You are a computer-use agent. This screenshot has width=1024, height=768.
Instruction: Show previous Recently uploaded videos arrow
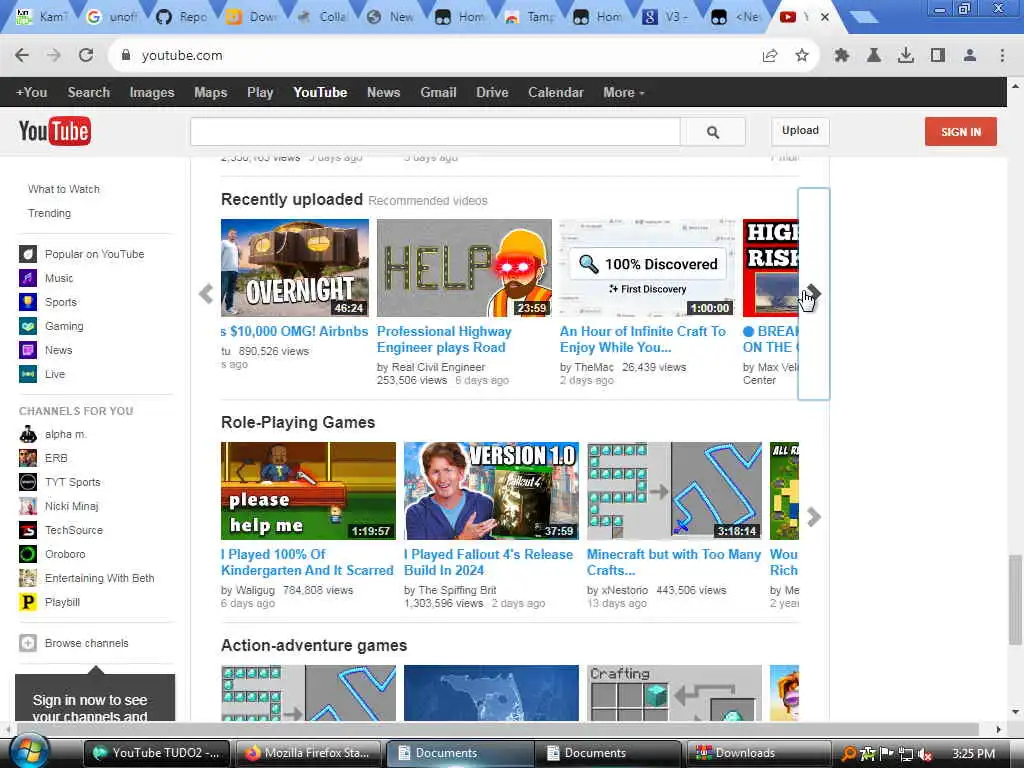(x=206, y=294)
